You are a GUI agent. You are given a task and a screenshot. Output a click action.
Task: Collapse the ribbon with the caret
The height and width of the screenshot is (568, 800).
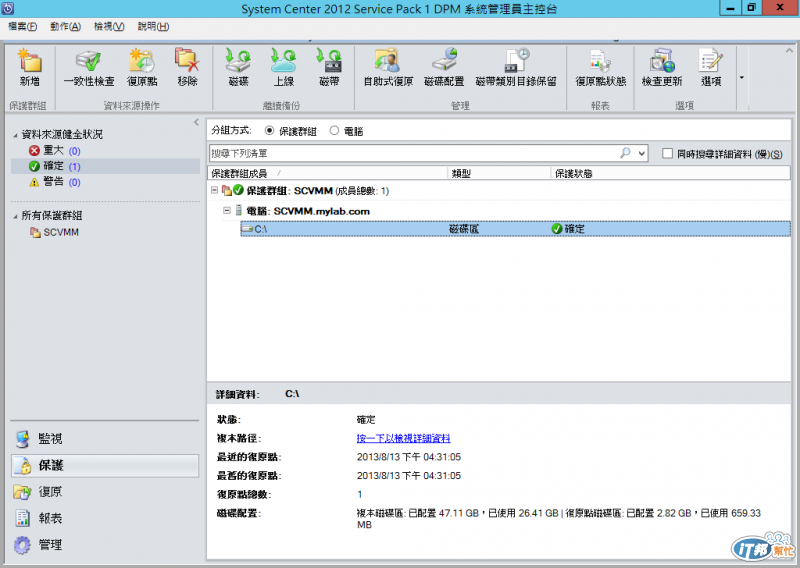coord(789,51)
